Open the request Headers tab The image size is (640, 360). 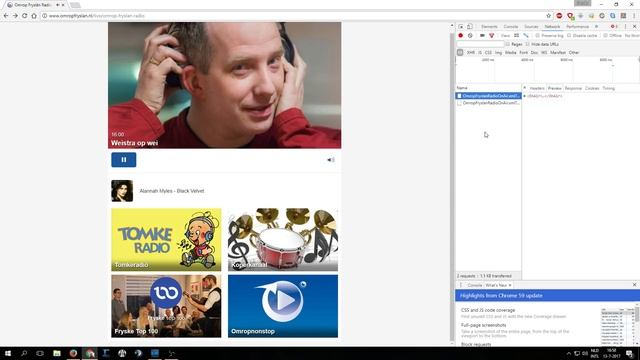coord(537,88)
